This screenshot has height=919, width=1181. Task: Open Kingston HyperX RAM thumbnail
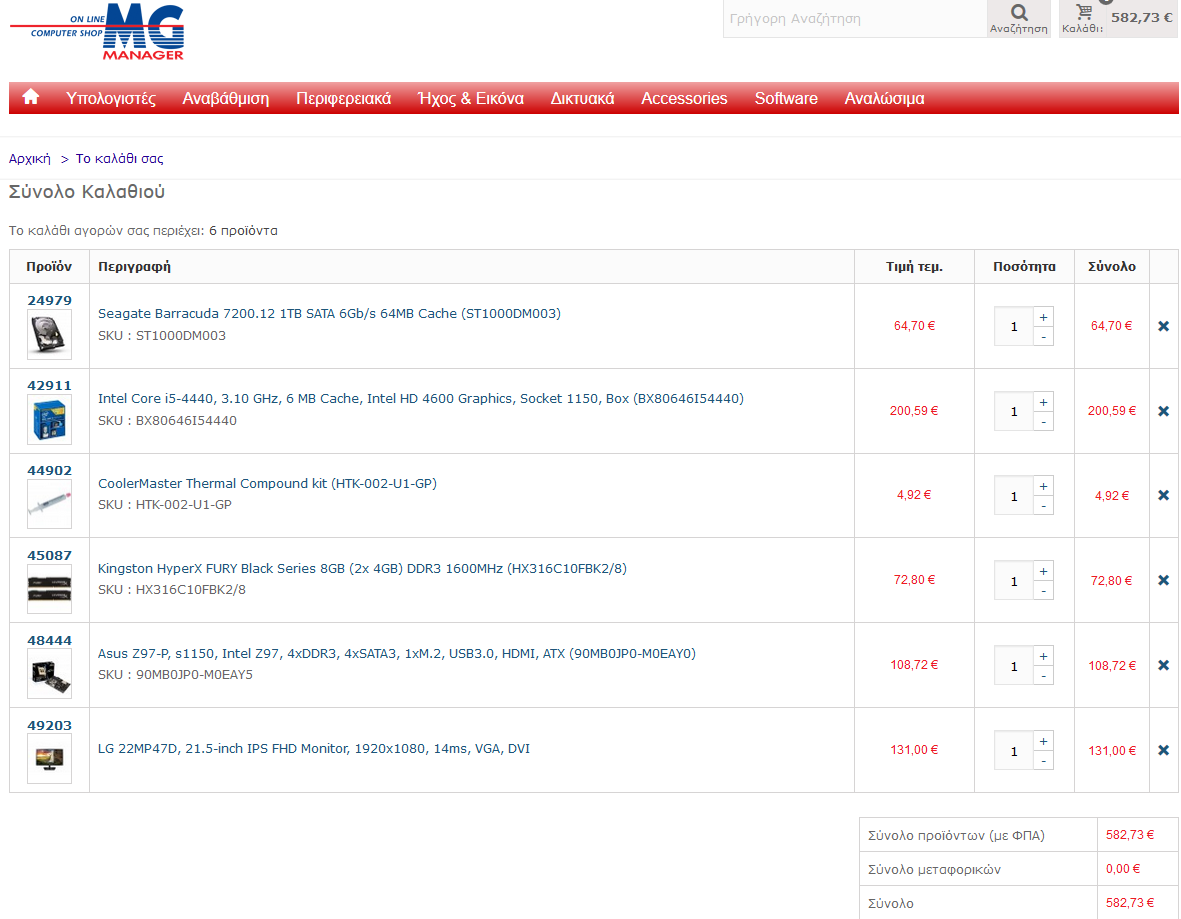pos(50,589)
